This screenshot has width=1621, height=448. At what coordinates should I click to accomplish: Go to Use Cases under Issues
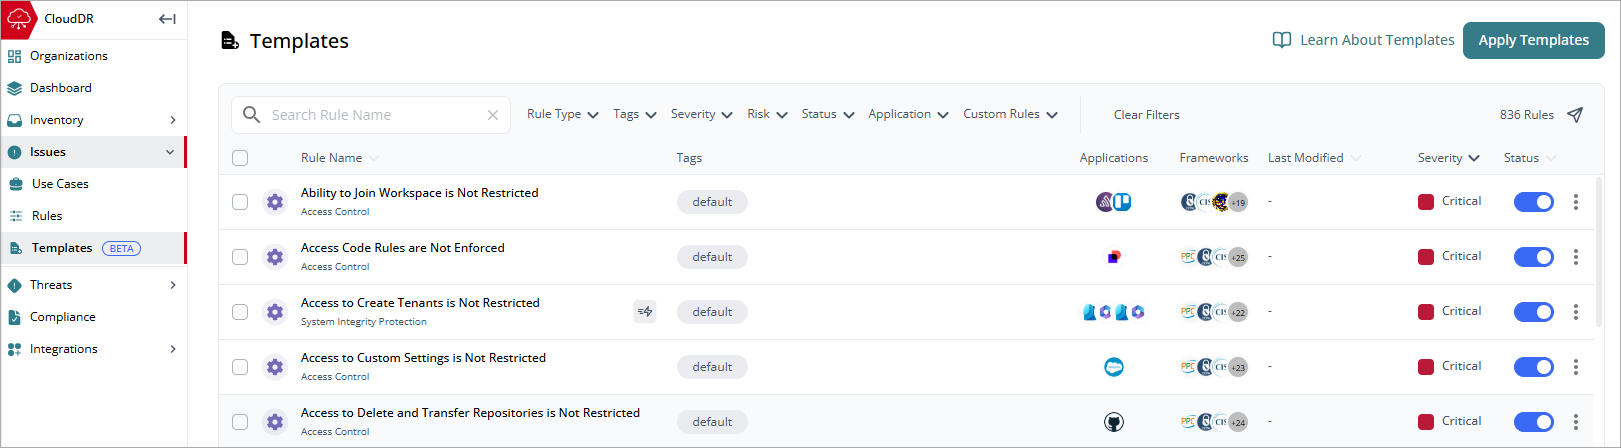(93, 184)
